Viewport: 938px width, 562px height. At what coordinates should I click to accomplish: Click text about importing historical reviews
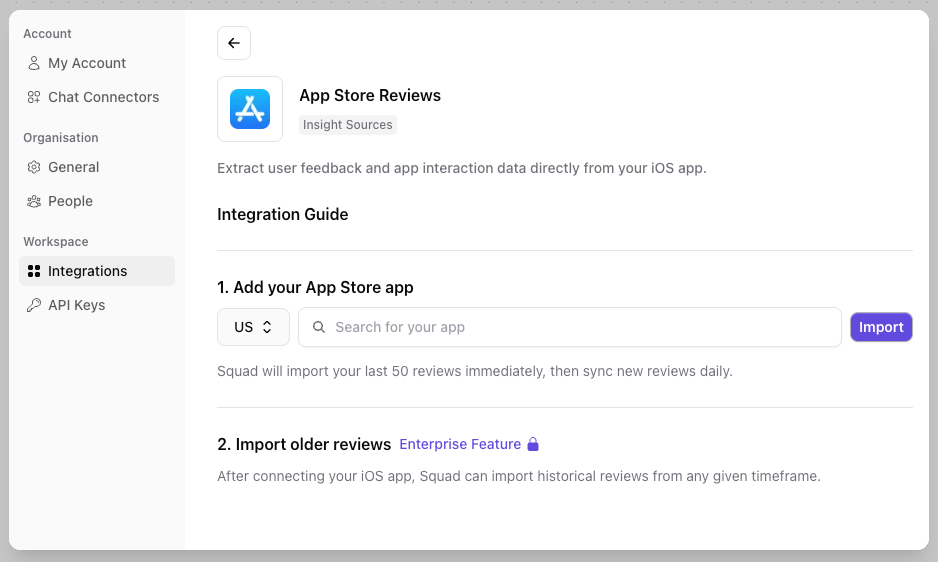[519, 476]
